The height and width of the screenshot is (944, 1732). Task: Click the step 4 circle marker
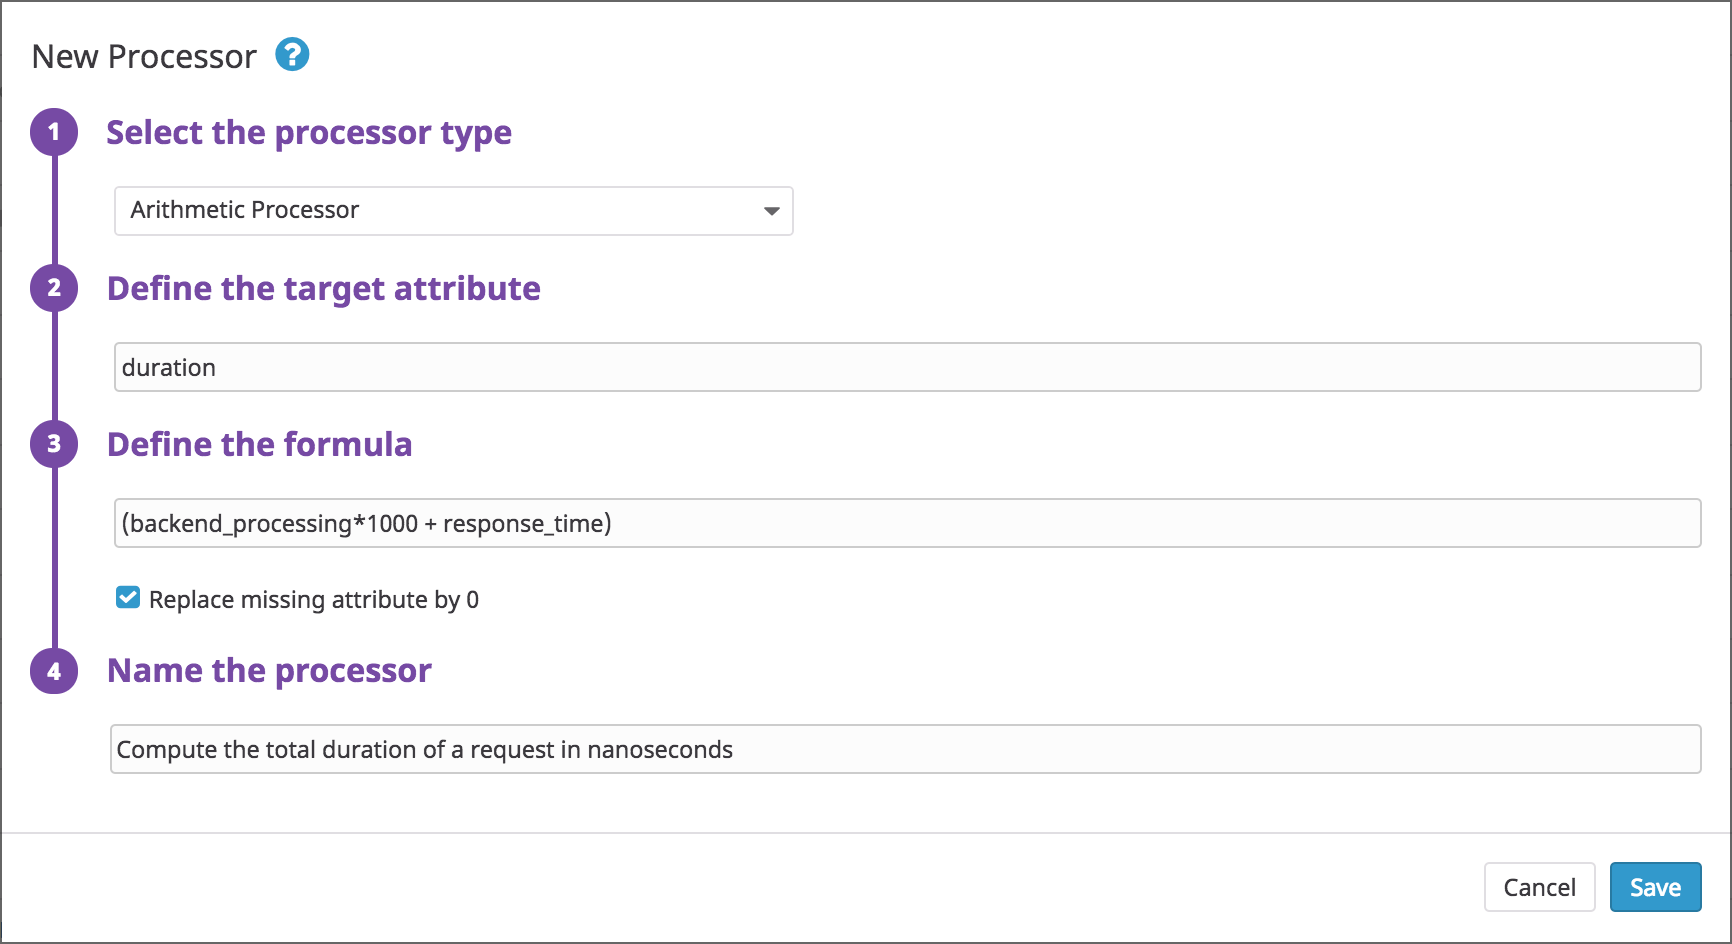tap(54, 670)
